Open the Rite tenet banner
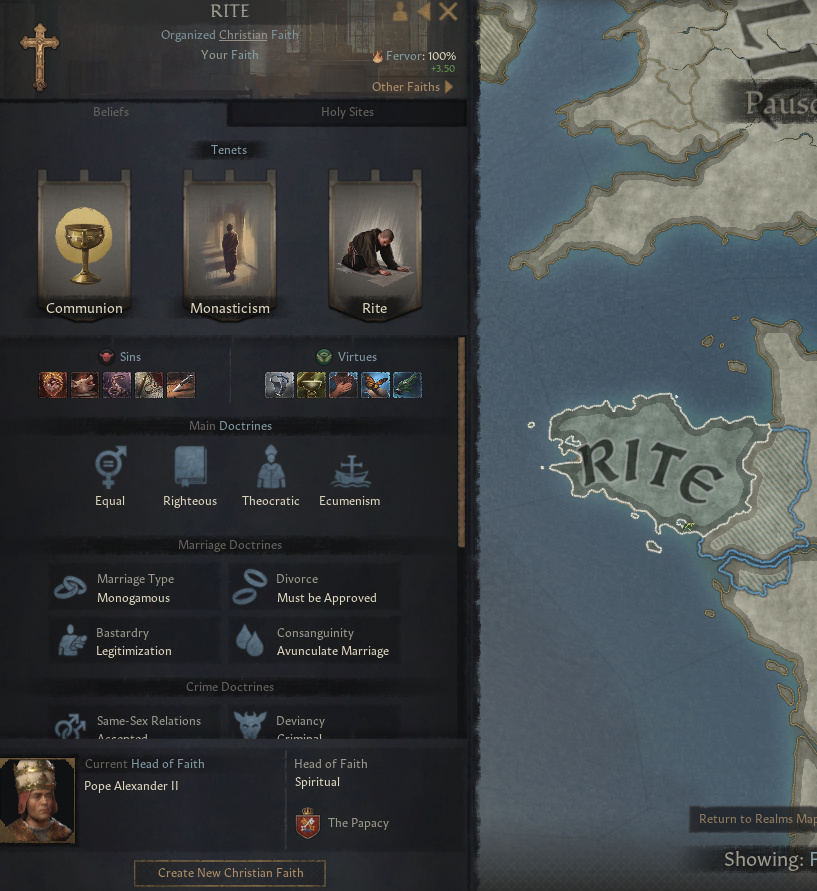This screenshot has width=817, height=891. coord(375,245)
